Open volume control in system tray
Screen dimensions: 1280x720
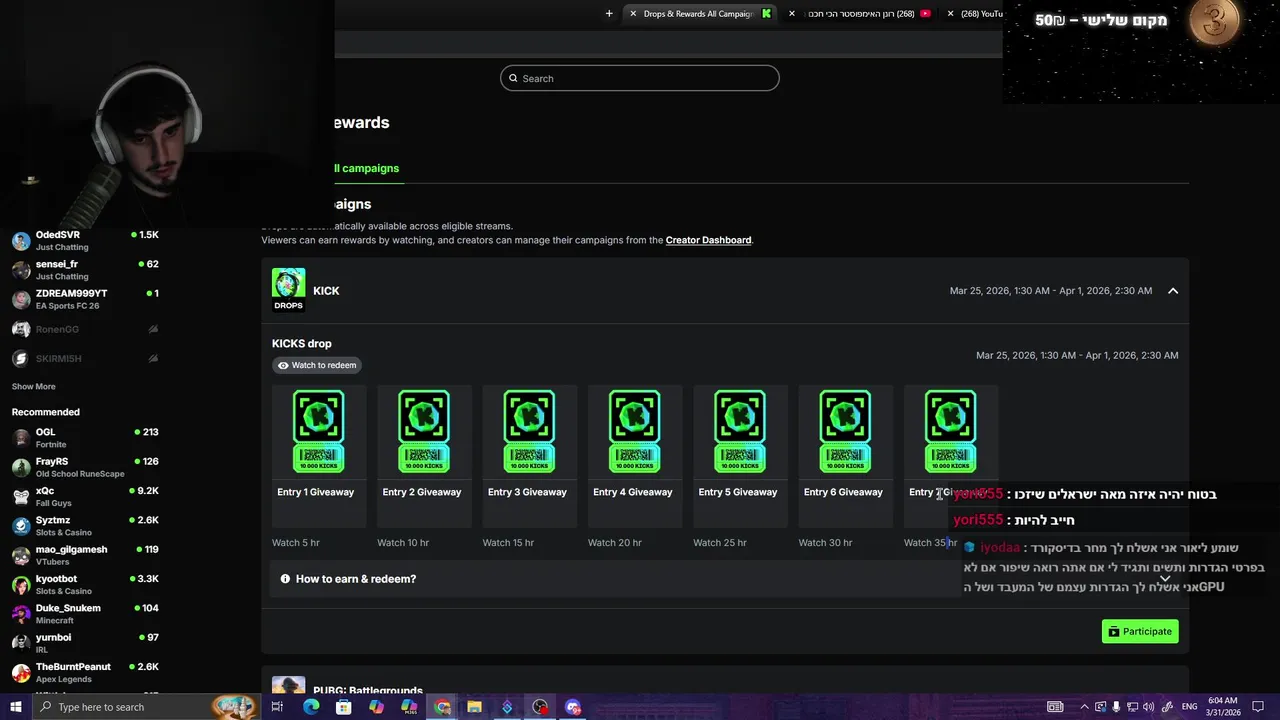tap(1148, 707)
